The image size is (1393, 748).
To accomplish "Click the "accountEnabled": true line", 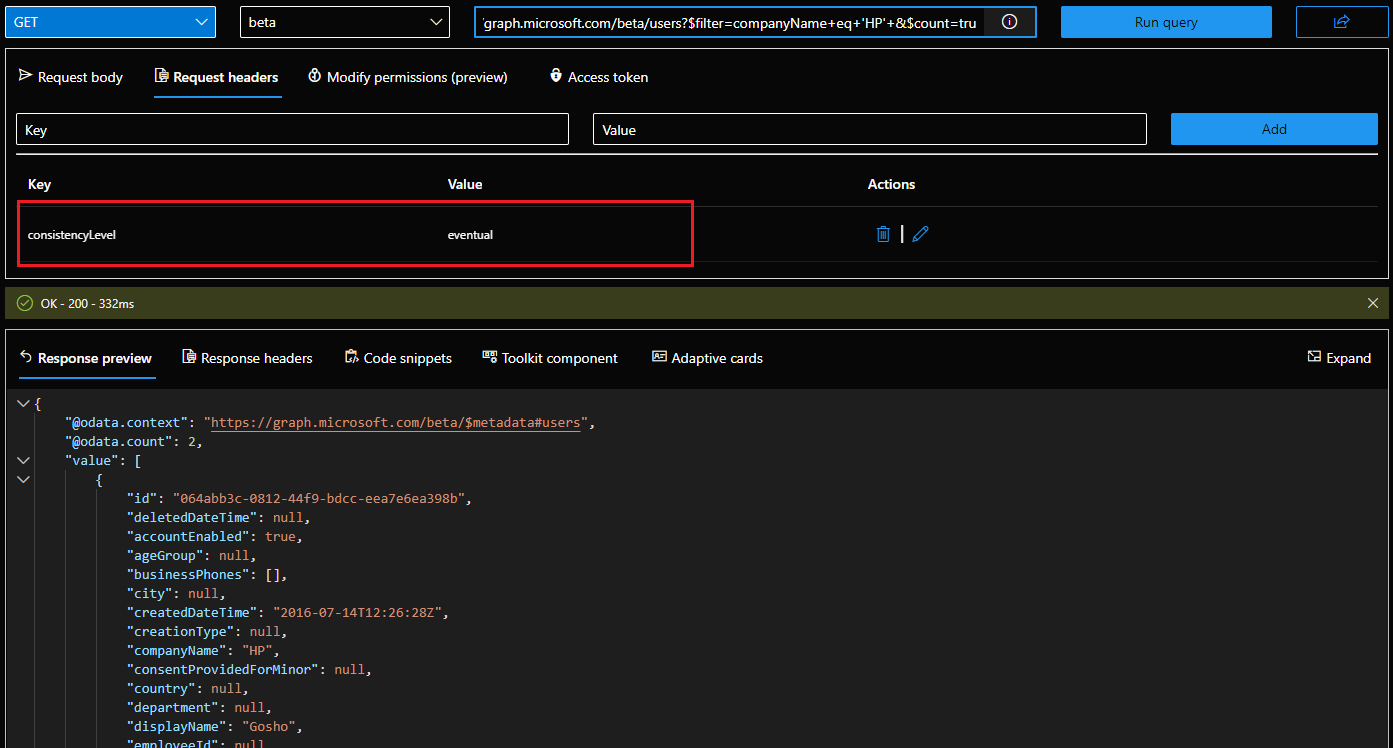I will [x=214, y=536].
